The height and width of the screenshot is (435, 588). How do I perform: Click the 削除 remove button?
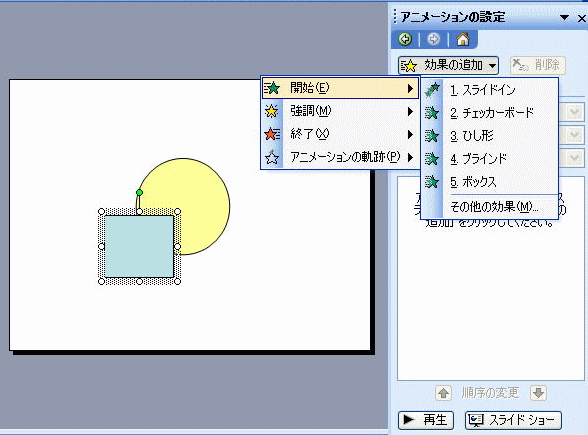coord(537,65)
